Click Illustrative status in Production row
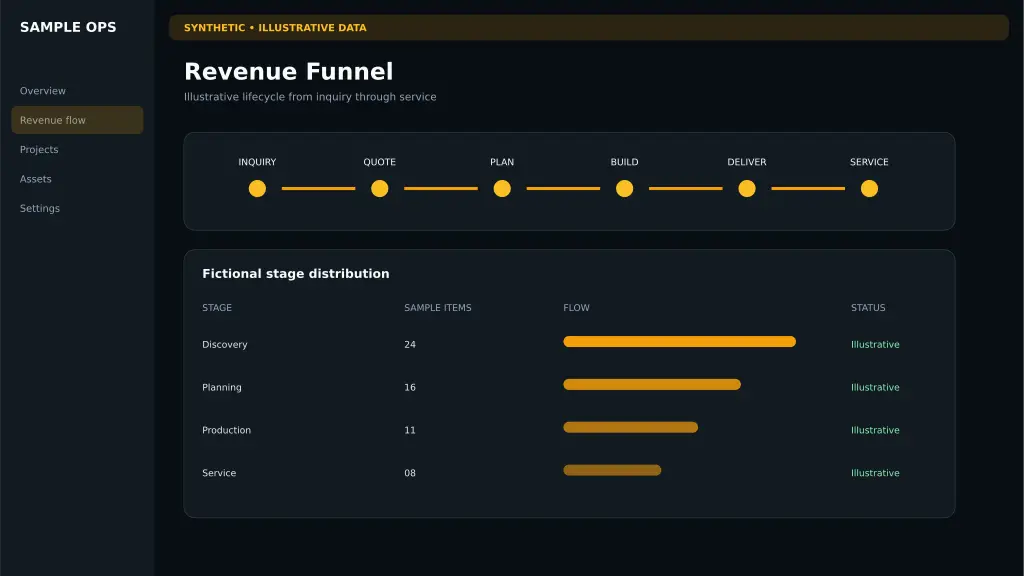The image size is (1024, 576). [875, 430]
